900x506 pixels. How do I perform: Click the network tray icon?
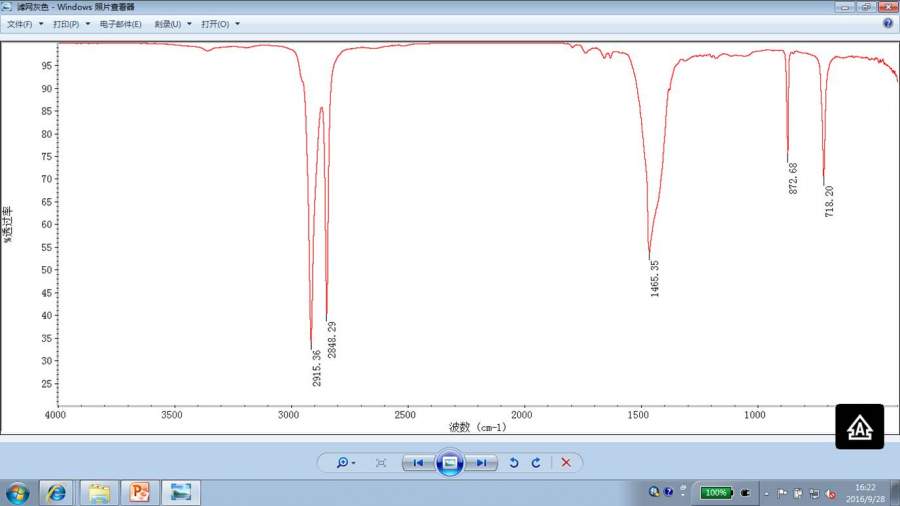(814, 493)
